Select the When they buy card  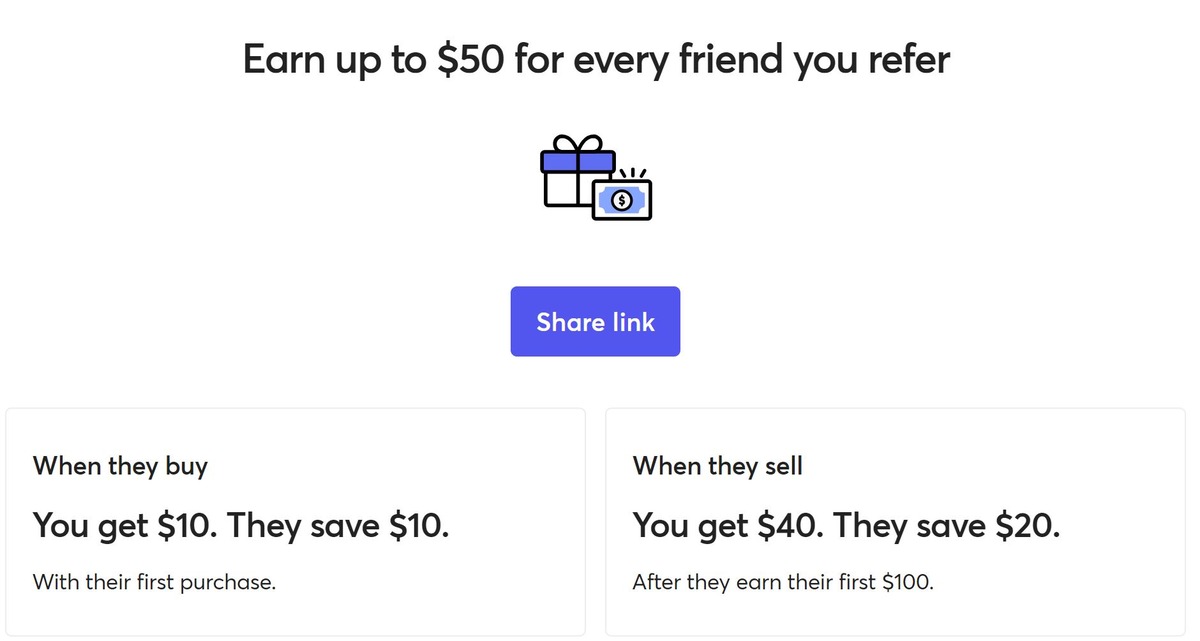295,521
